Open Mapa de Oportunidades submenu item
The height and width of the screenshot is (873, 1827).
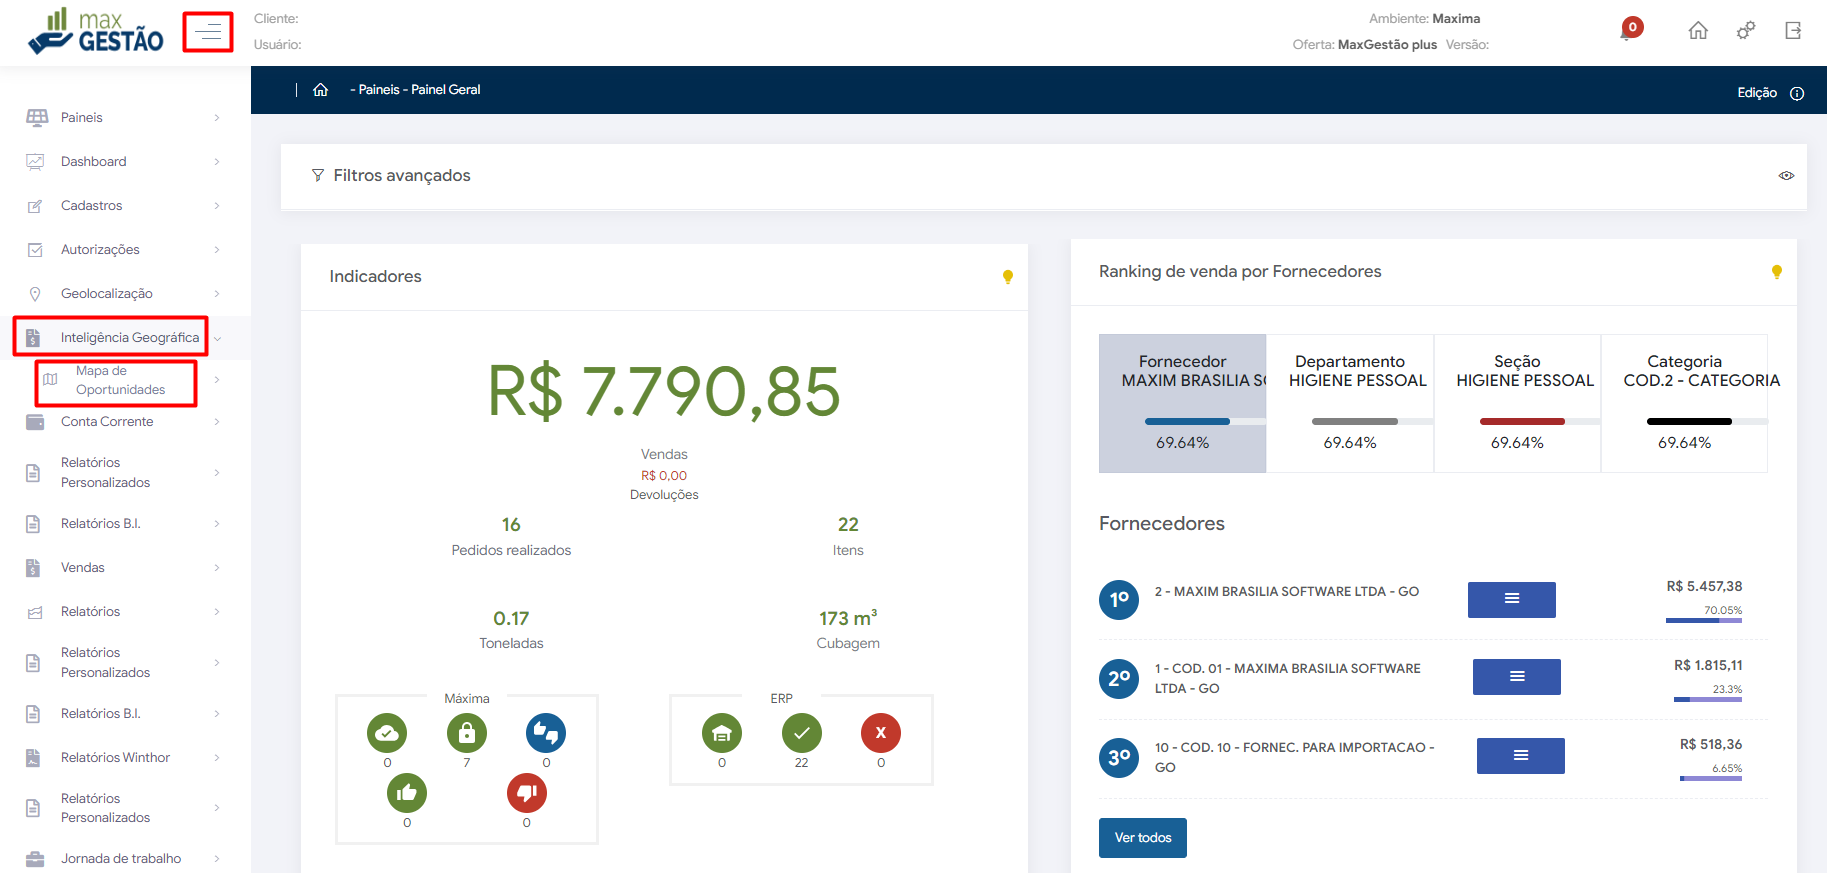120,380
